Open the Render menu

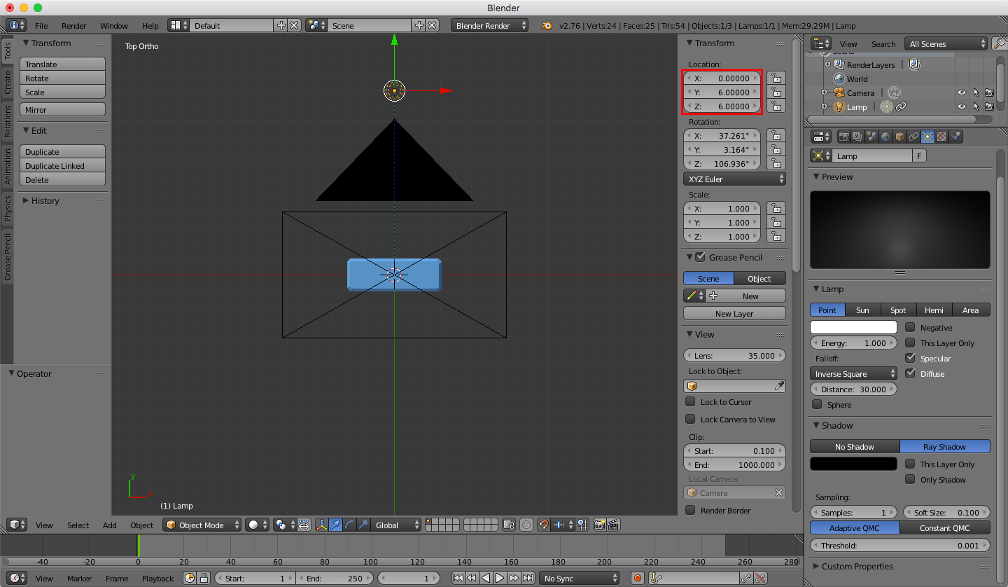click(x=74, y=26)
